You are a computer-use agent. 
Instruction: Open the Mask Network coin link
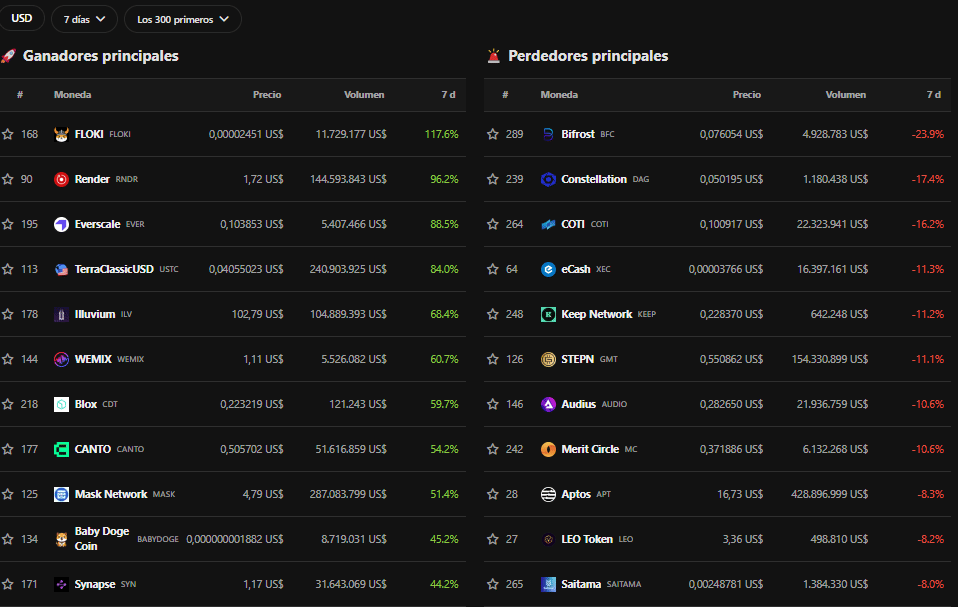tap(111, 494)
